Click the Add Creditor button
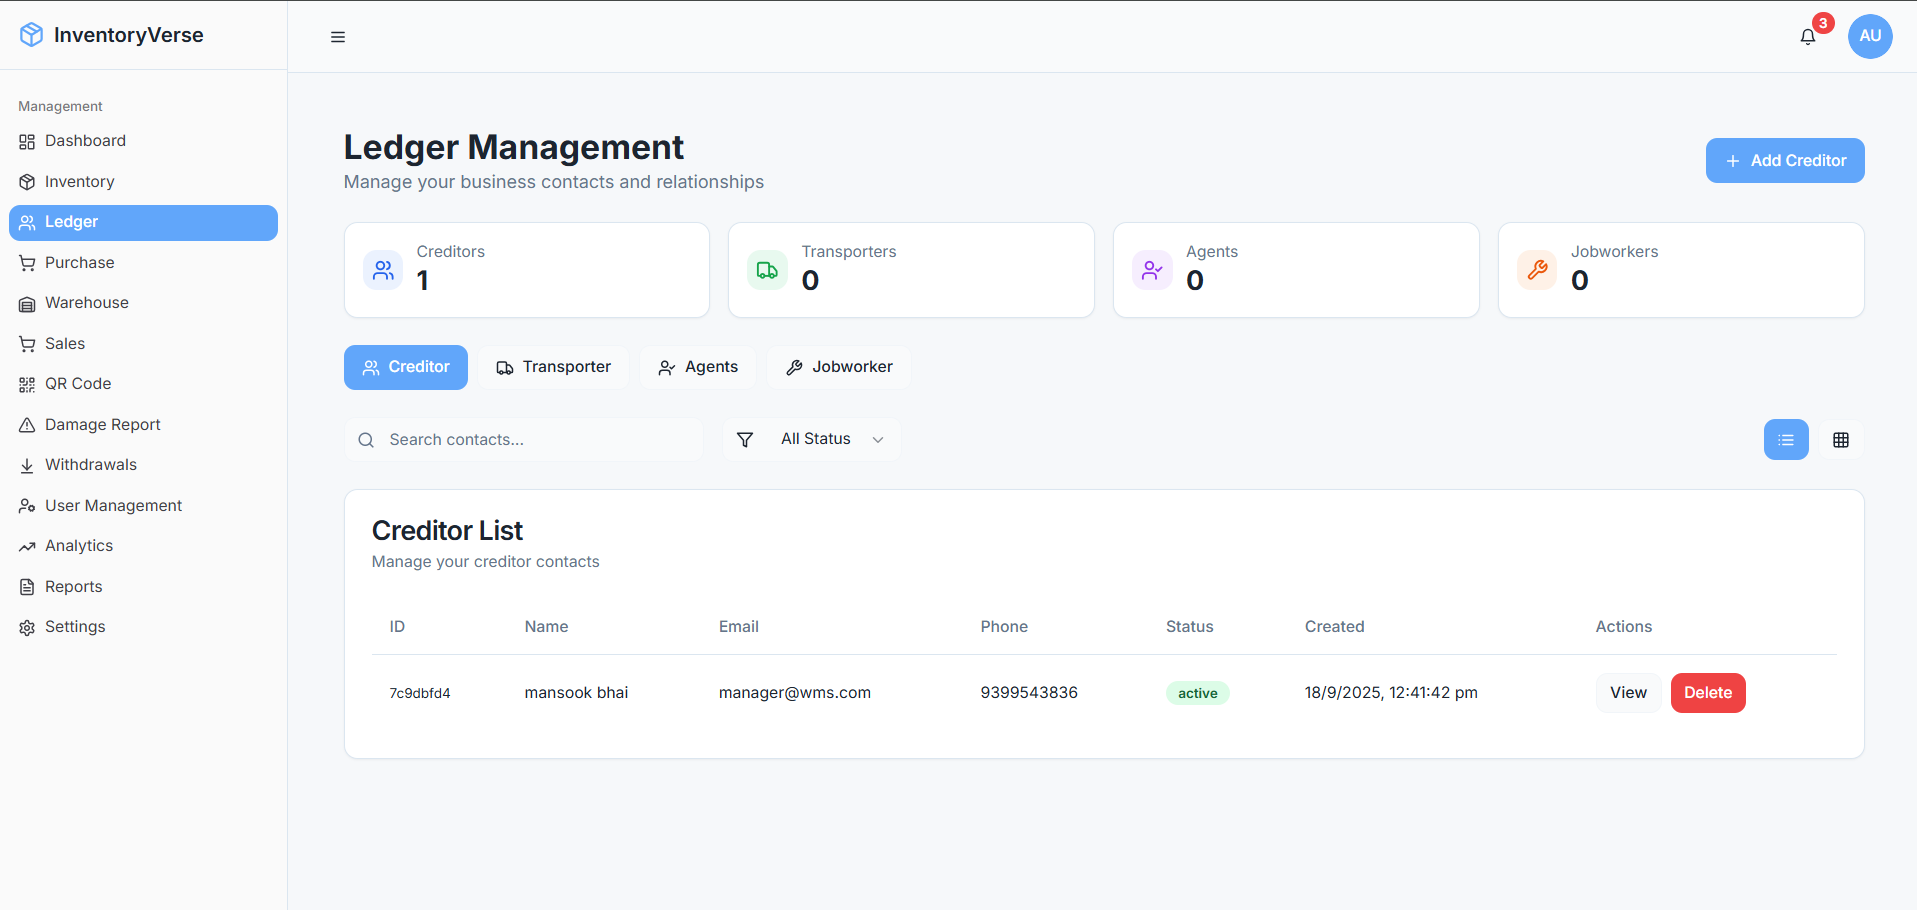This screenshot has height=910, width=1917. pos(1784,160)
